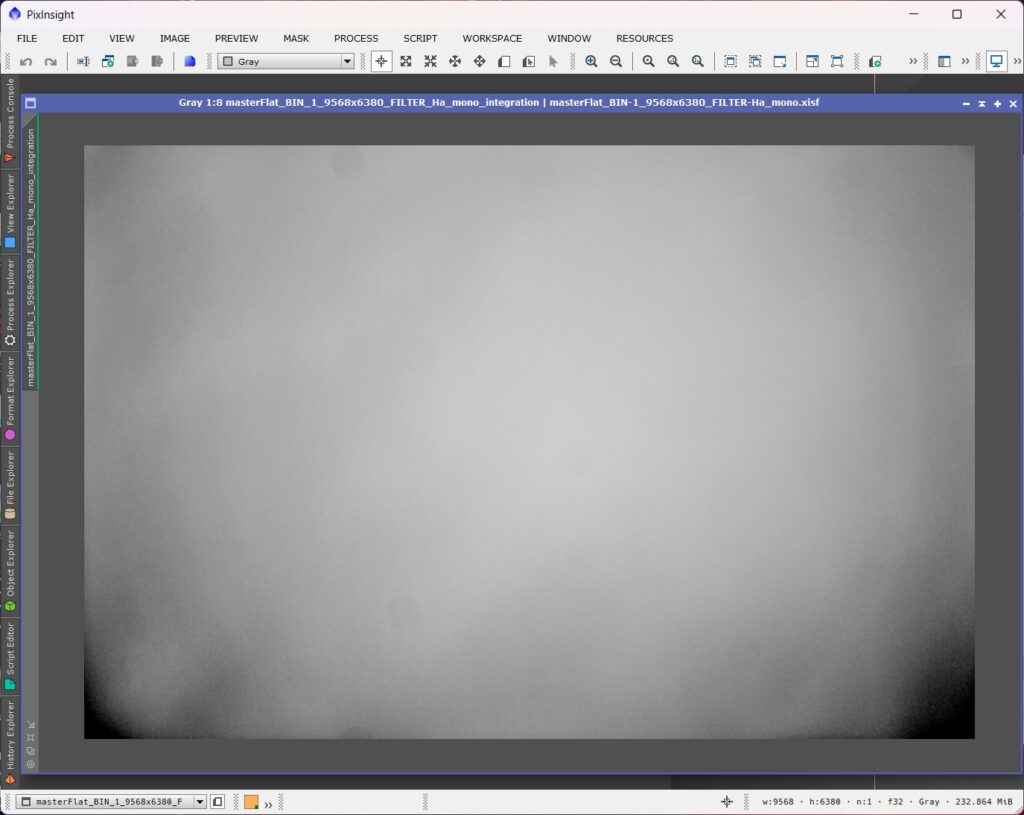Open the RESOURCES menu
This screenshot has height=815, width=1024.
pyautogui.click(x=645, y=39)
